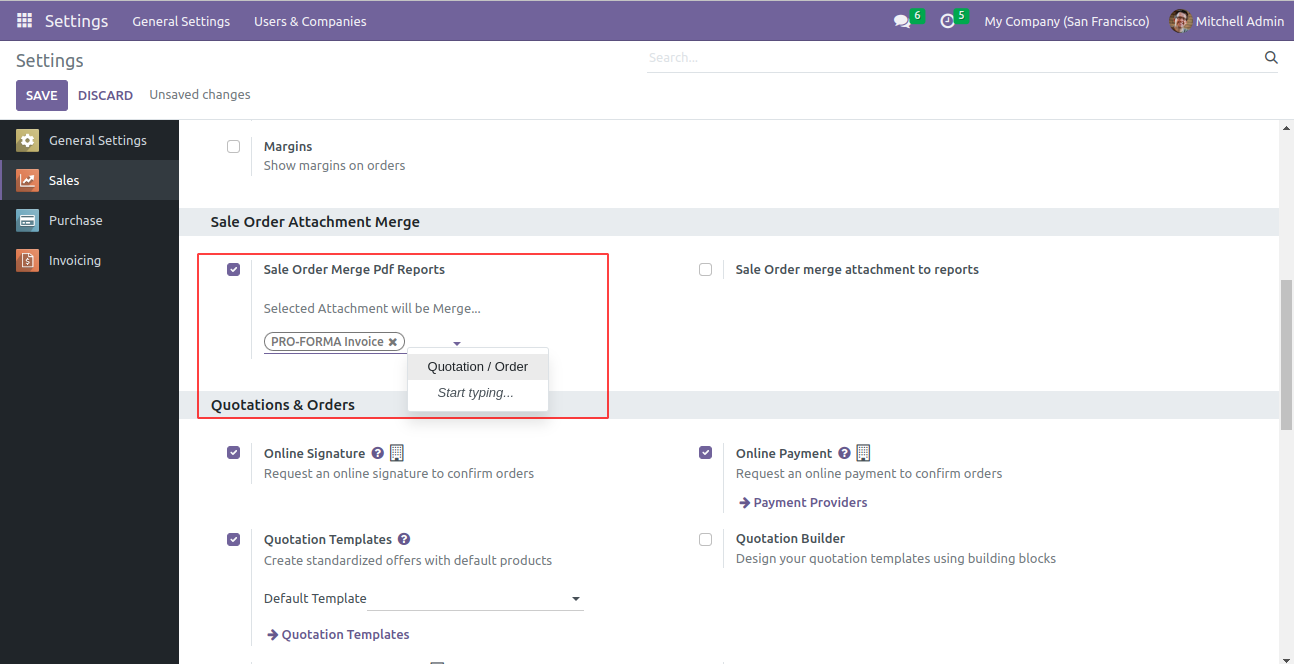Click the vertical scrollbar thumb
Screen dimensions: 1294x664
(1286, 355)
